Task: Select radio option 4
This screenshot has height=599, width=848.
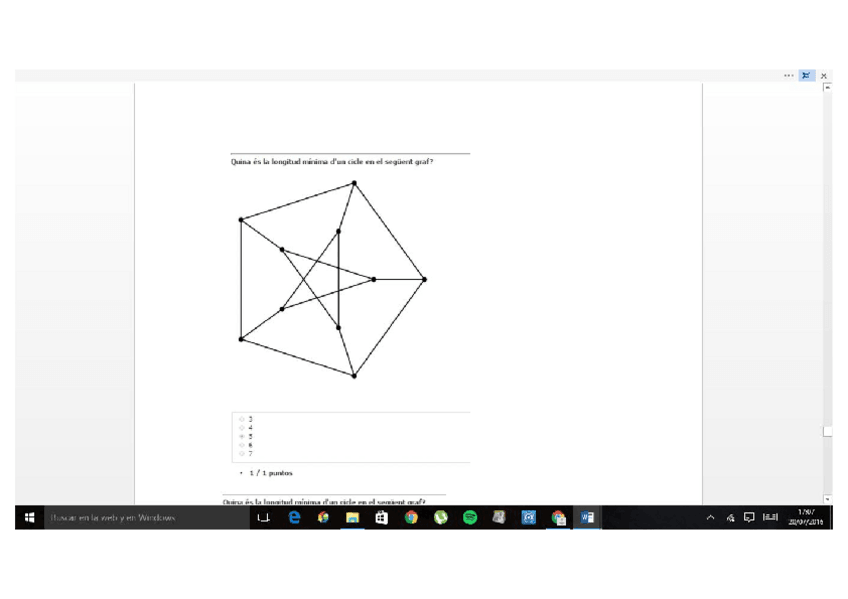Action: (x=242, y=428)
